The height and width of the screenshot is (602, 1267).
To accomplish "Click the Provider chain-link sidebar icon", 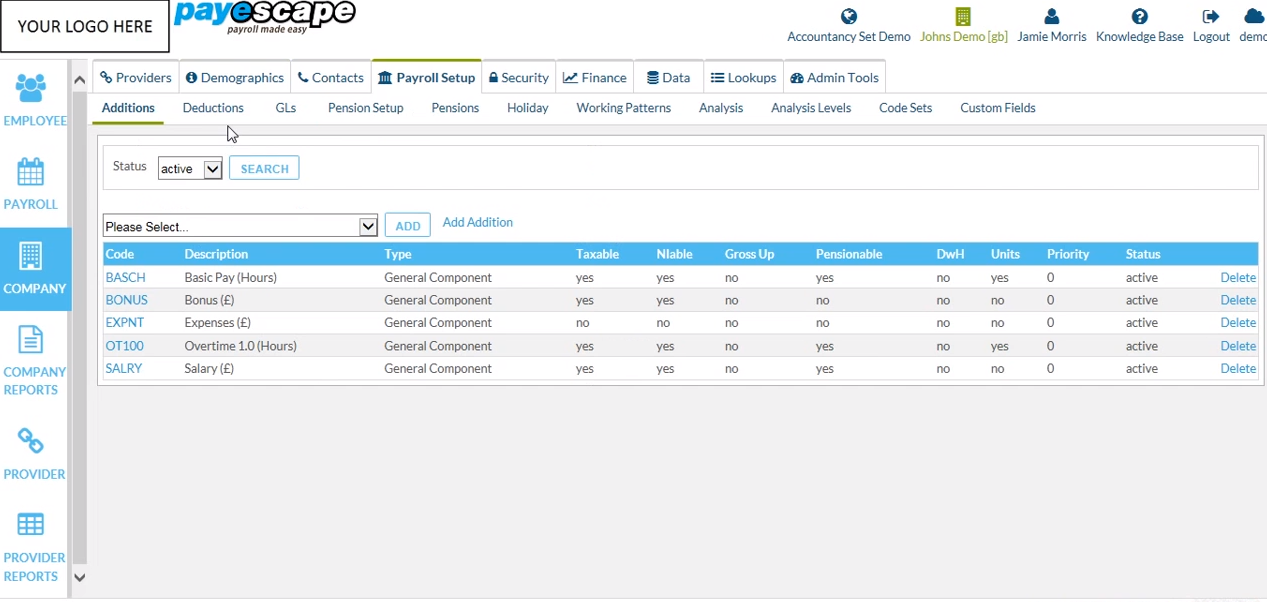I will point(33,442).
